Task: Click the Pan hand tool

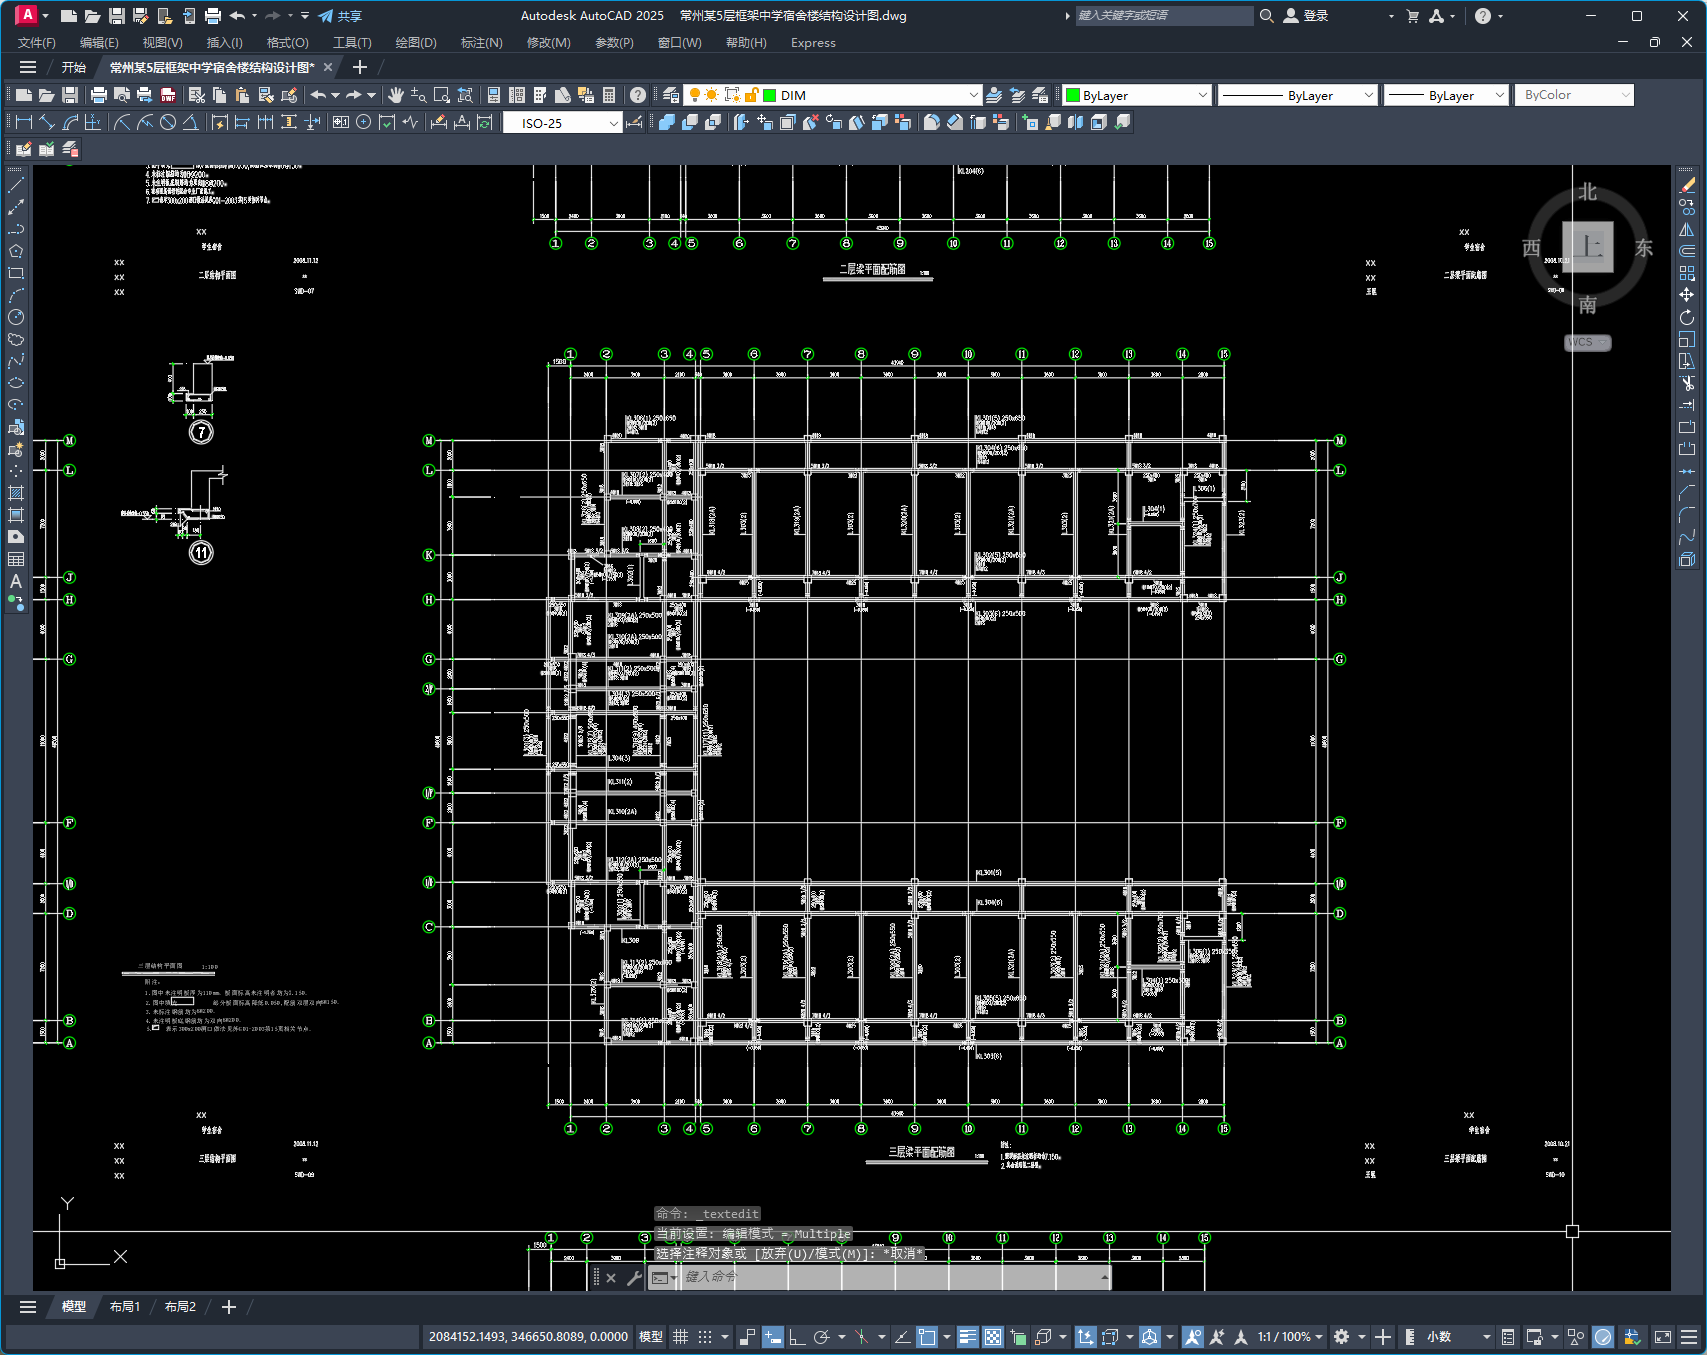Action: pyautogui.click(x=396, y=95)
